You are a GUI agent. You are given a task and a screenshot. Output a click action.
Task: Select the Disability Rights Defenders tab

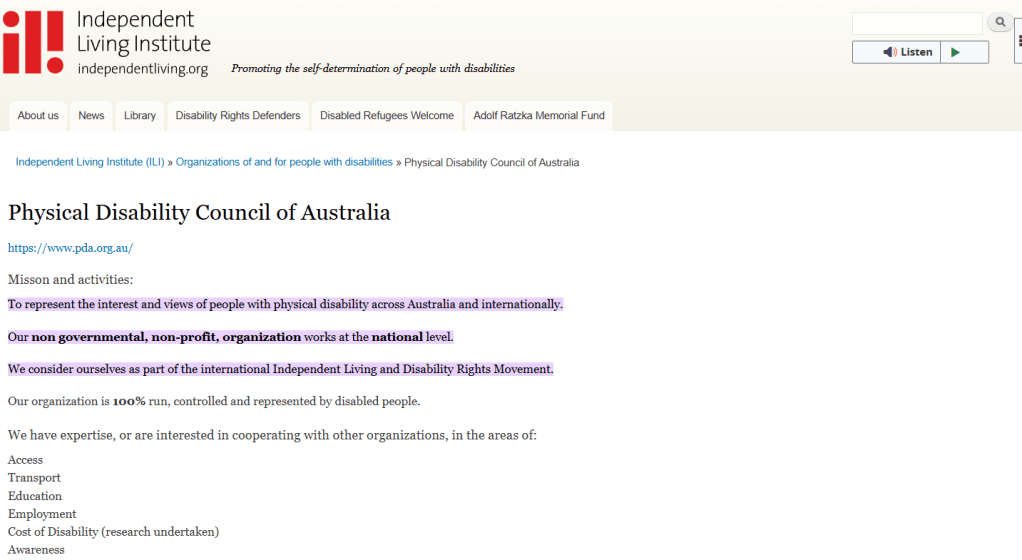tap(238, 116)
